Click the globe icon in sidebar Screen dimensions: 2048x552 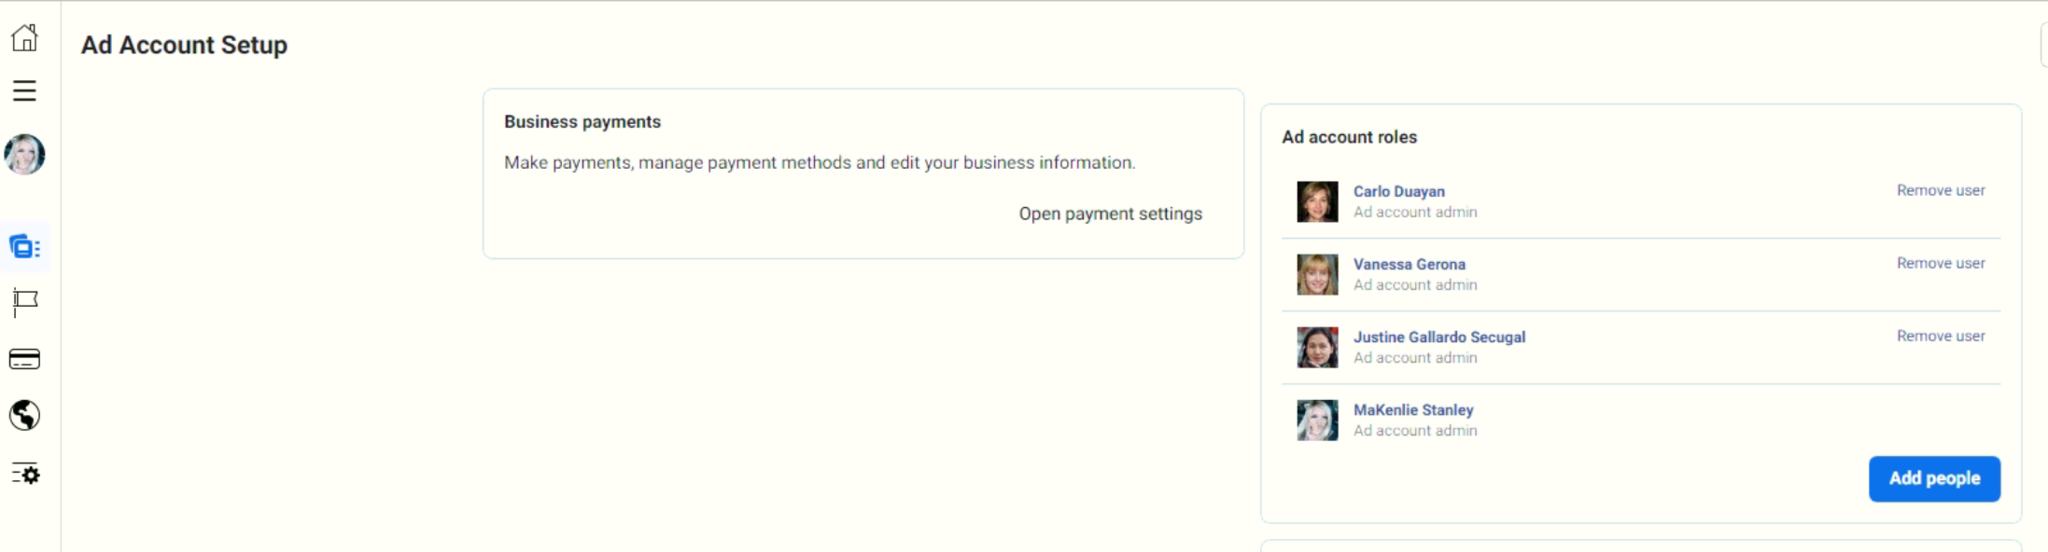pos(25,415)
